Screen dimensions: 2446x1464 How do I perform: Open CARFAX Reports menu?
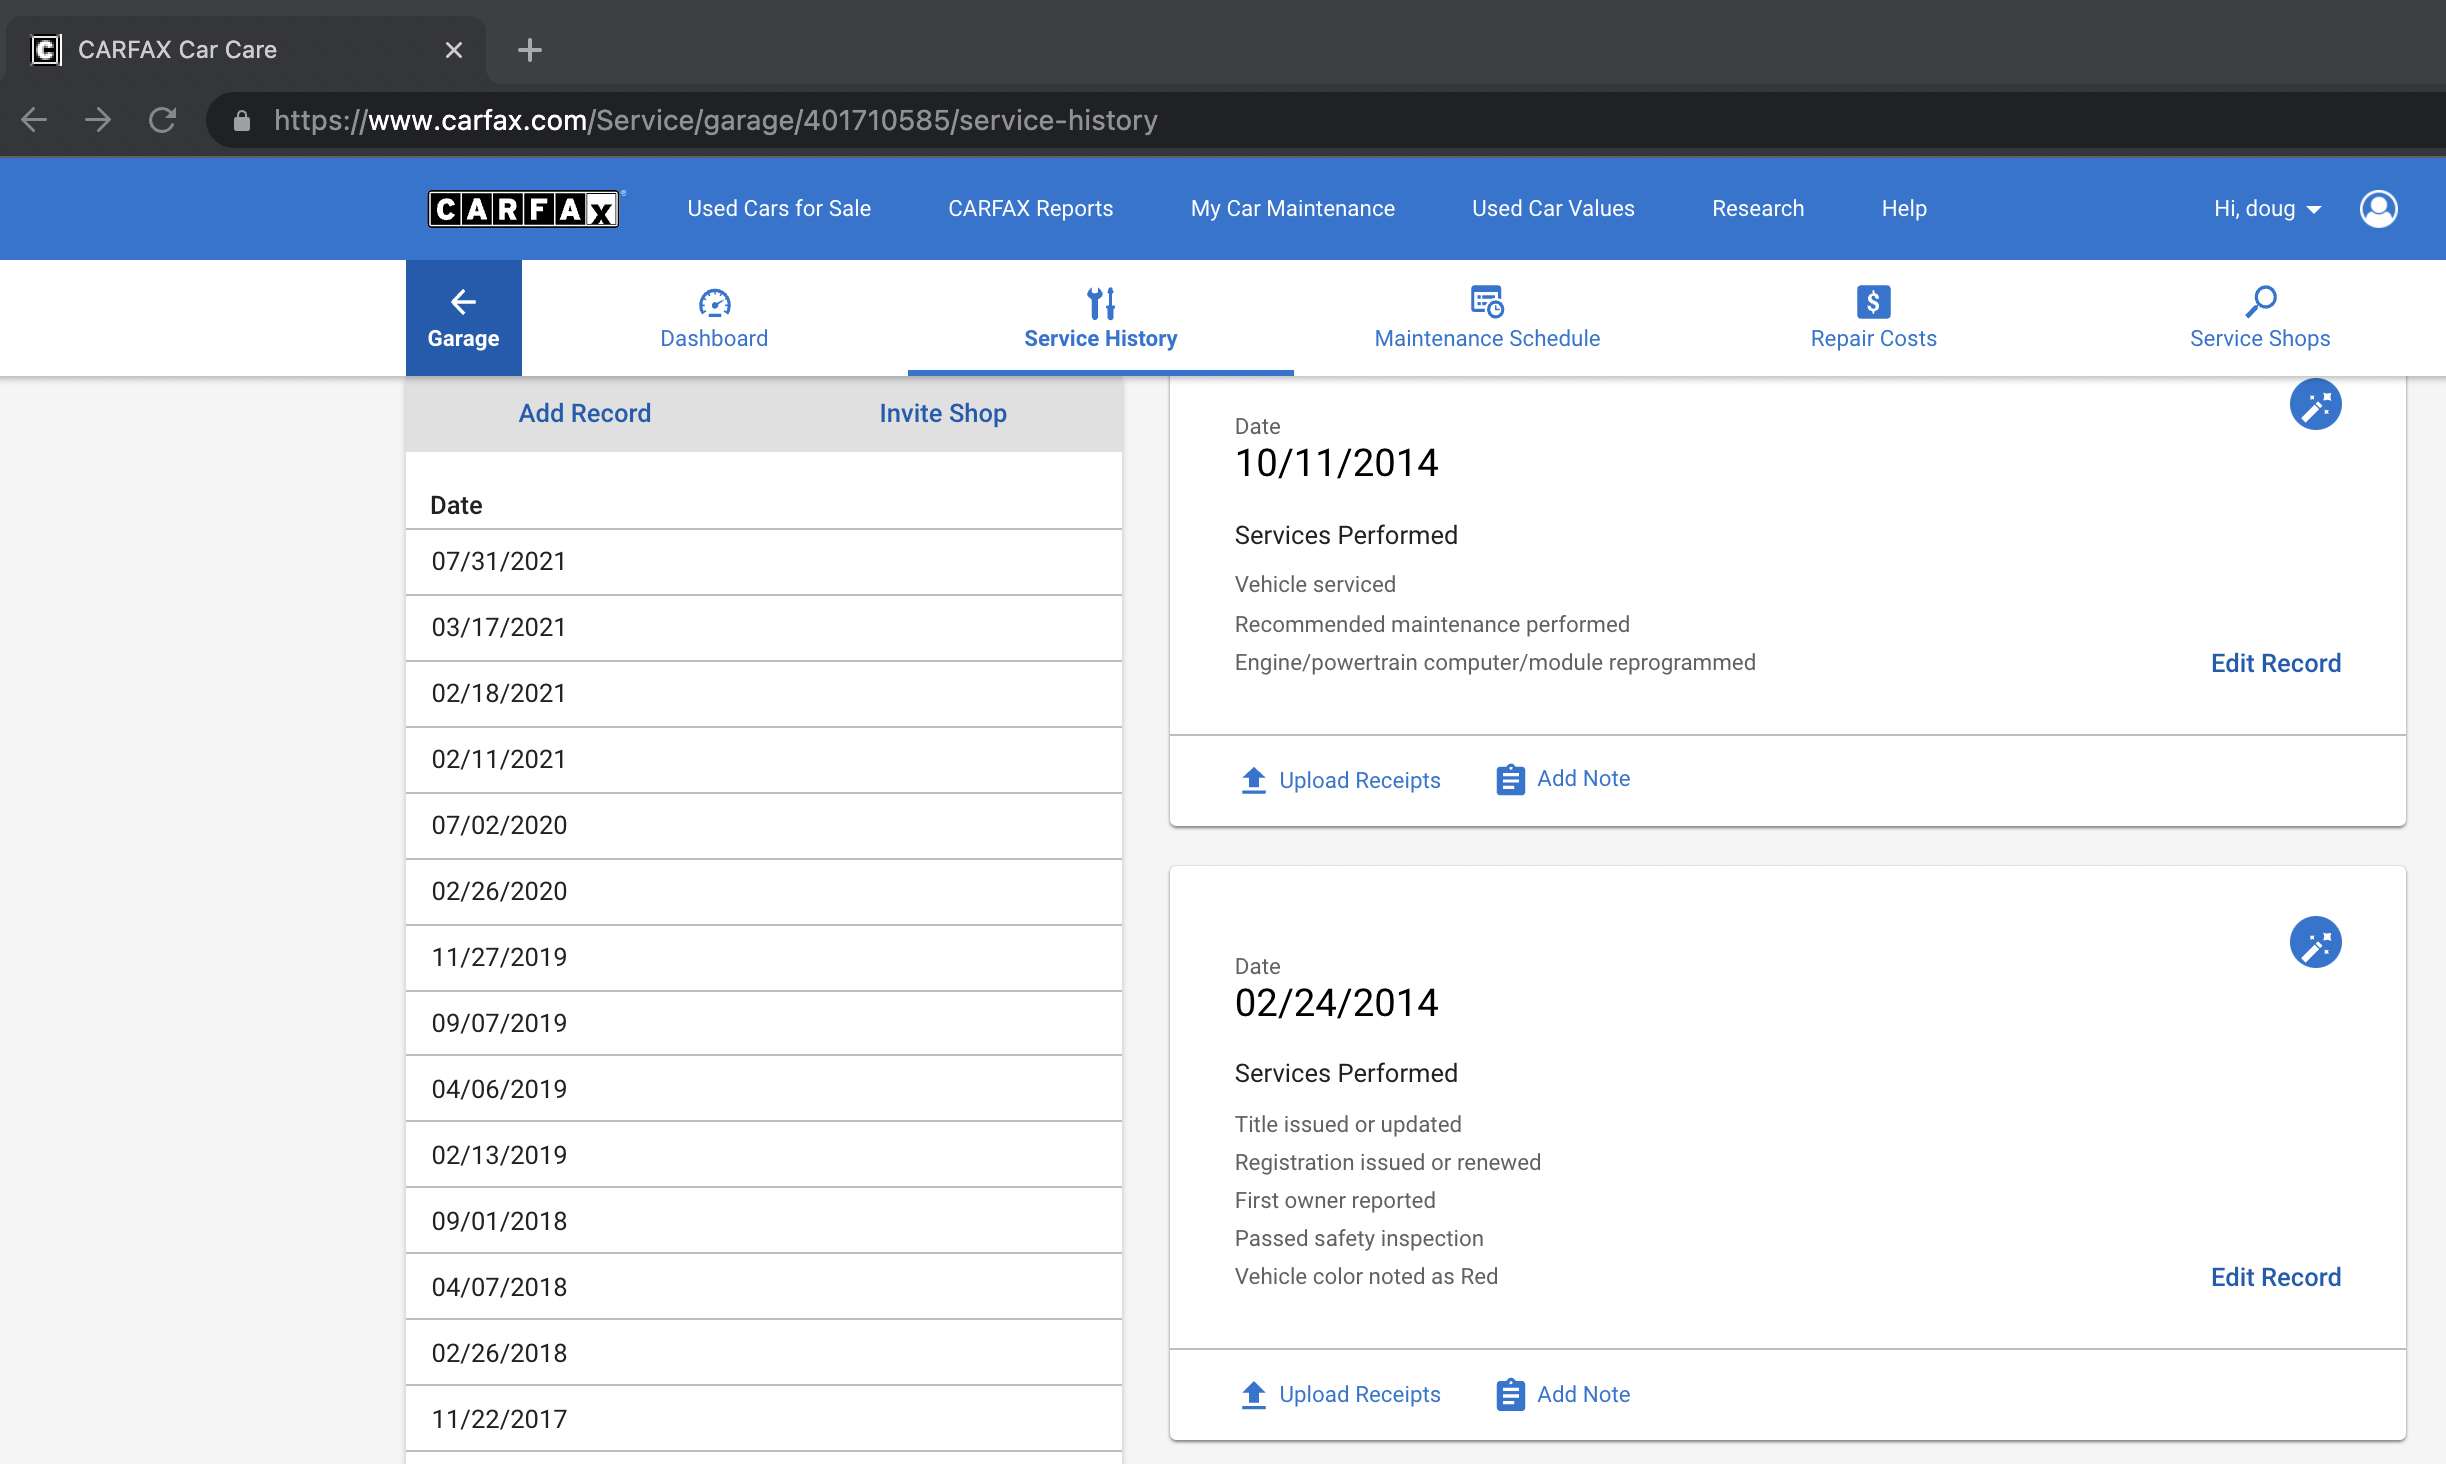tap(1030, 208)
